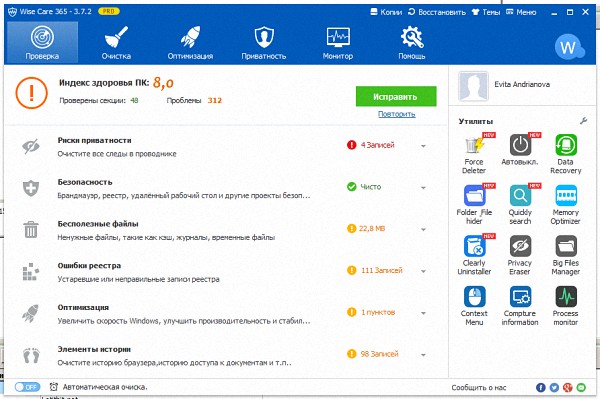Viewport: 600px width, 399px height.
Task: Expand the Бесполезные файлы section arrow
Action: coord(423,230)
